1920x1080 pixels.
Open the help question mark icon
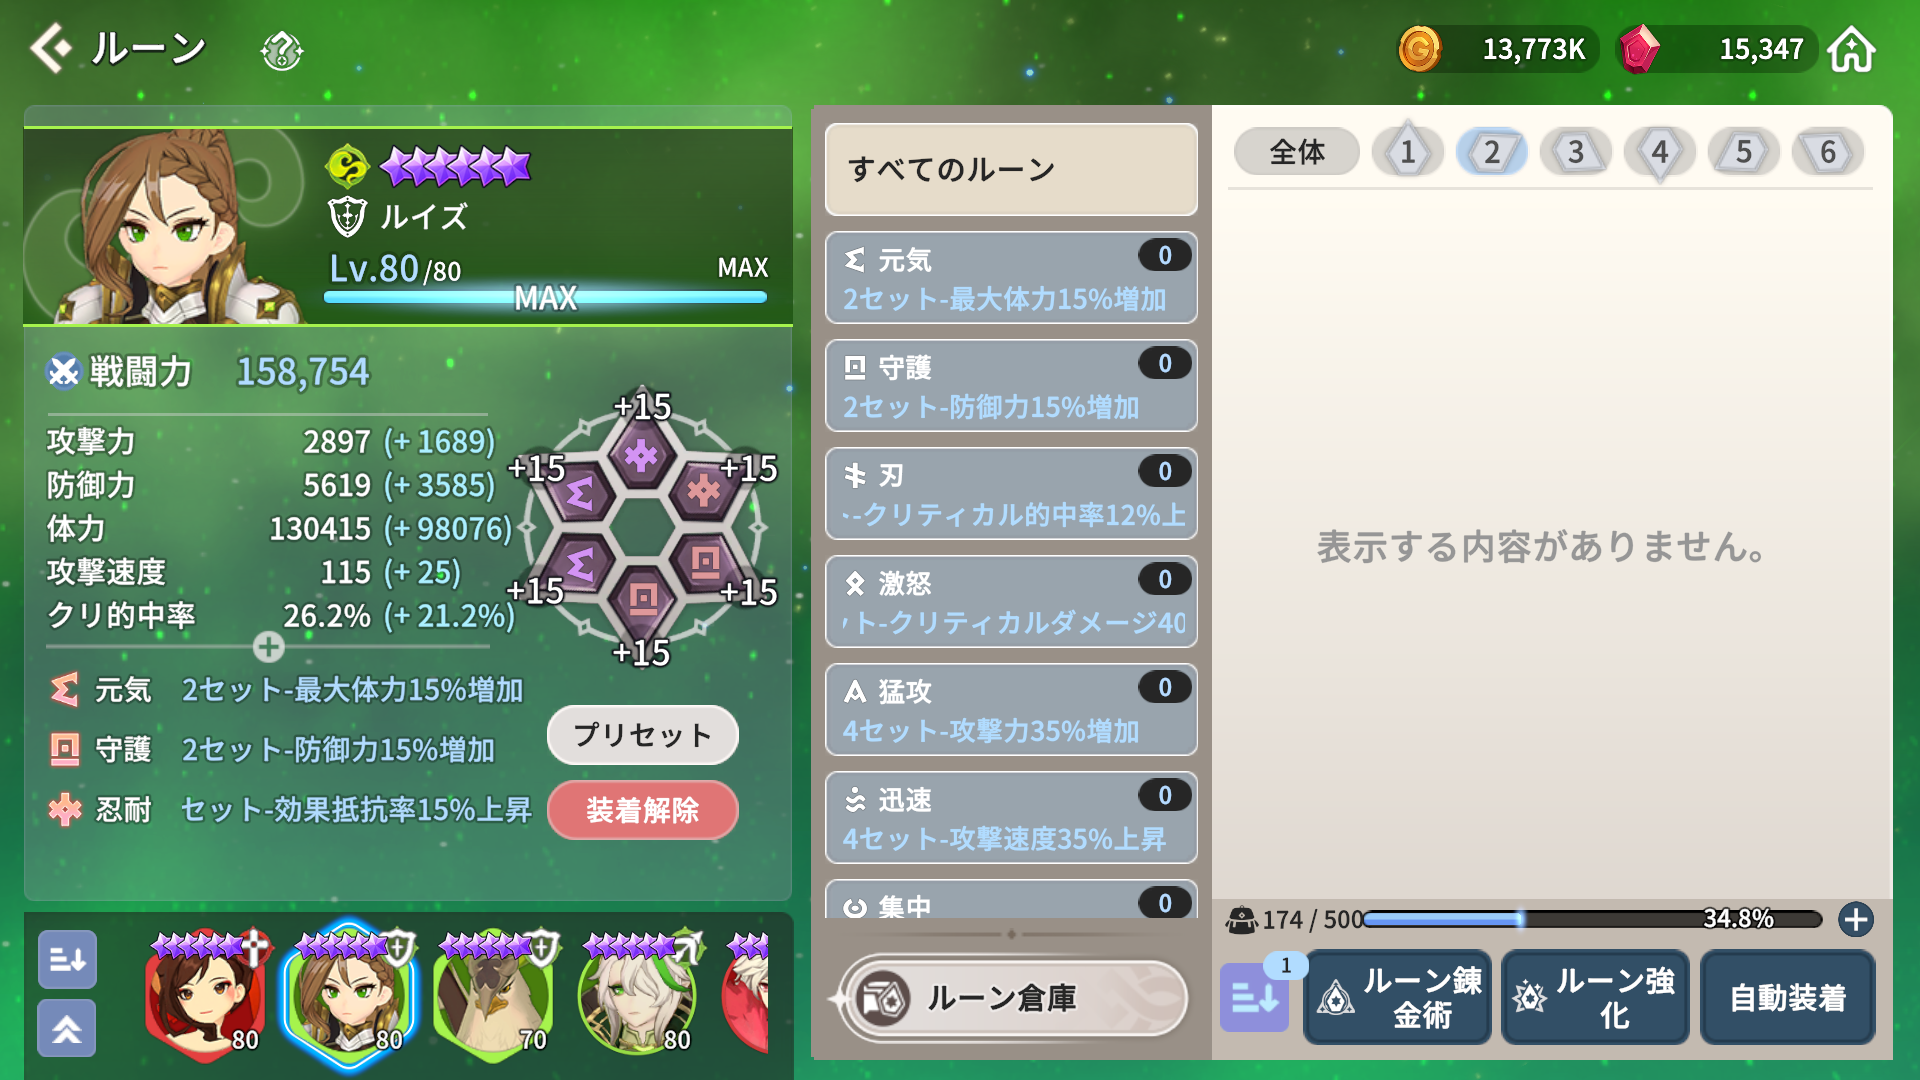[282, 50]
